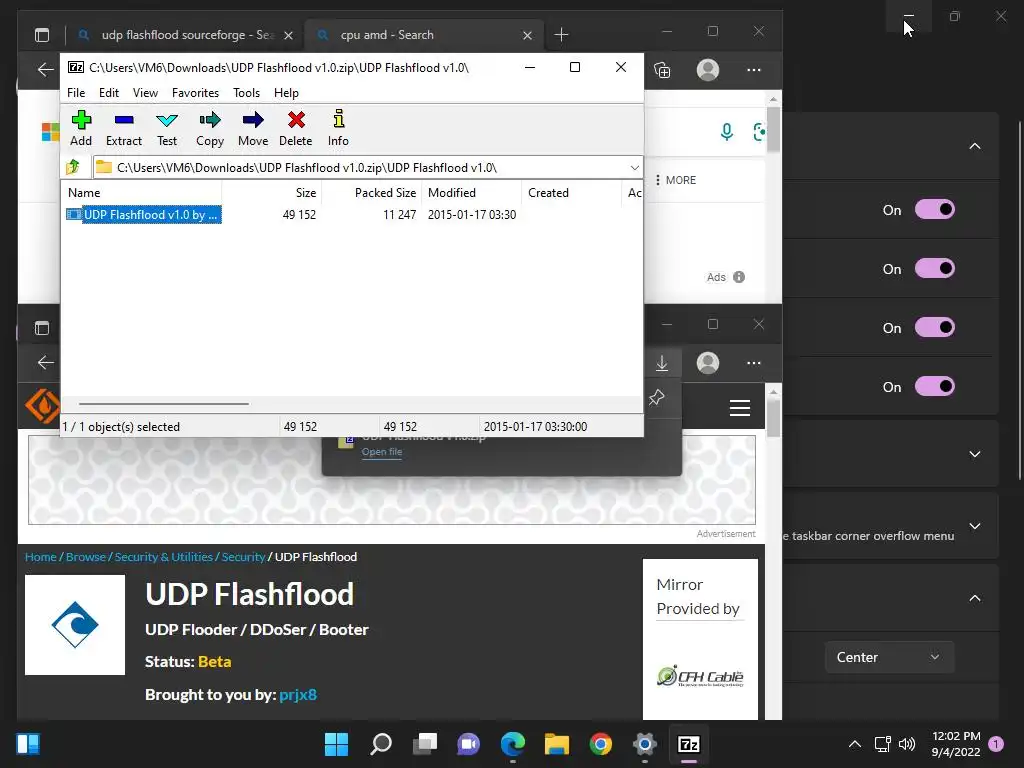Open the Center taskbar alignment dropdown
The image size is (1024, 768).
(889, 657)
